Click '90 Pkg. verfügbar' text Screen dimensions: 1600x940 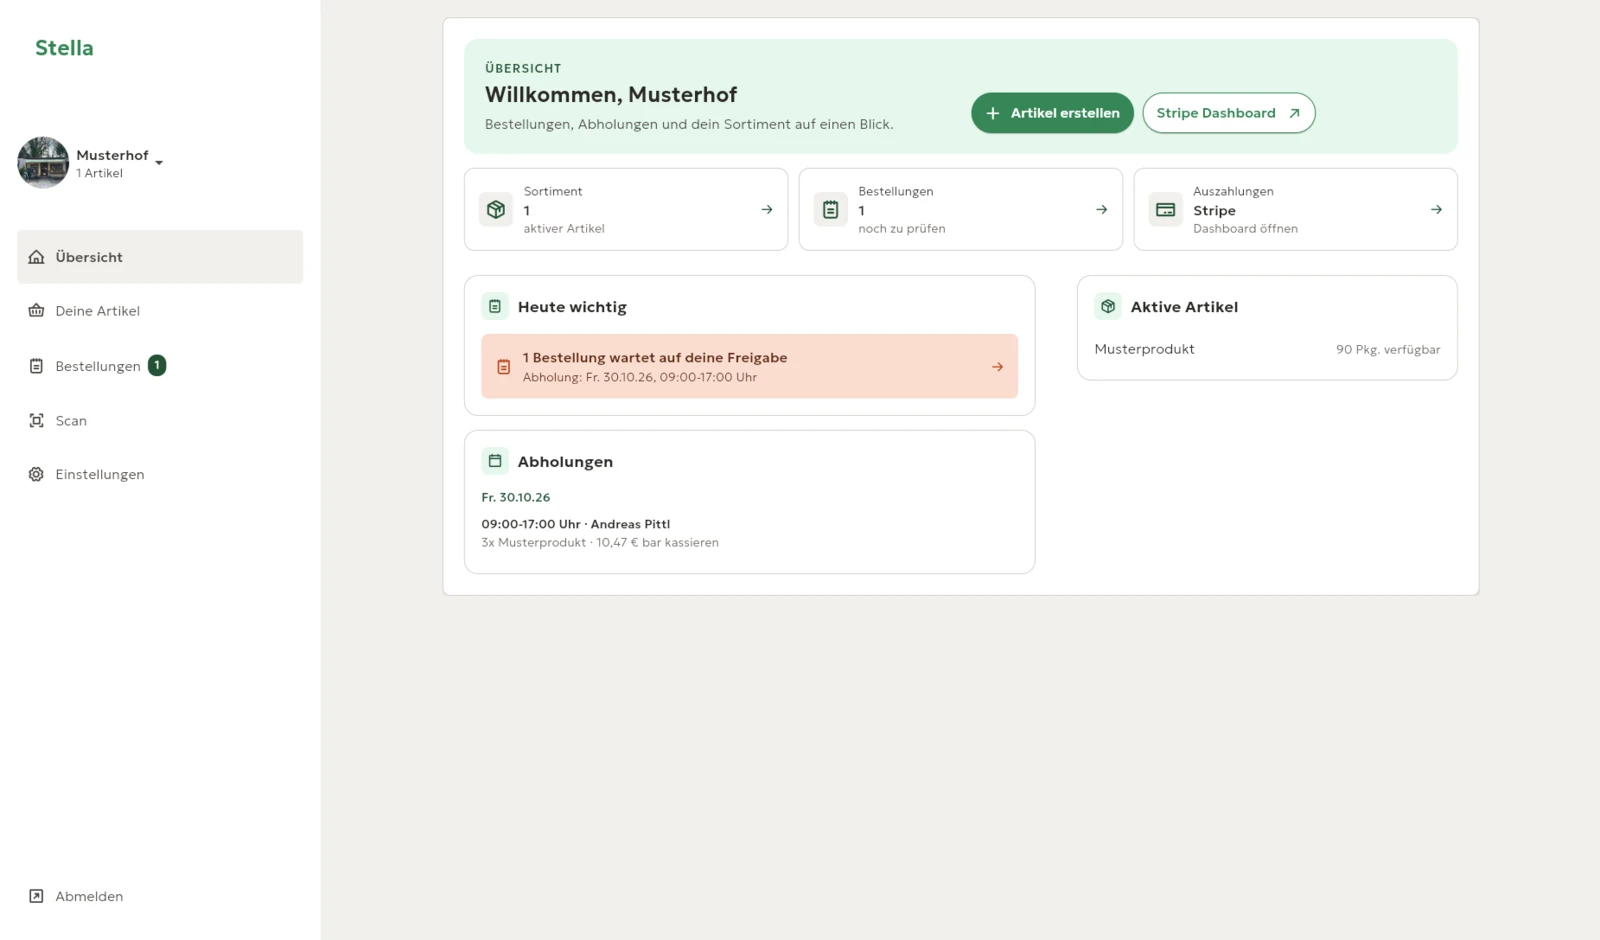(x=1388, y=349)
